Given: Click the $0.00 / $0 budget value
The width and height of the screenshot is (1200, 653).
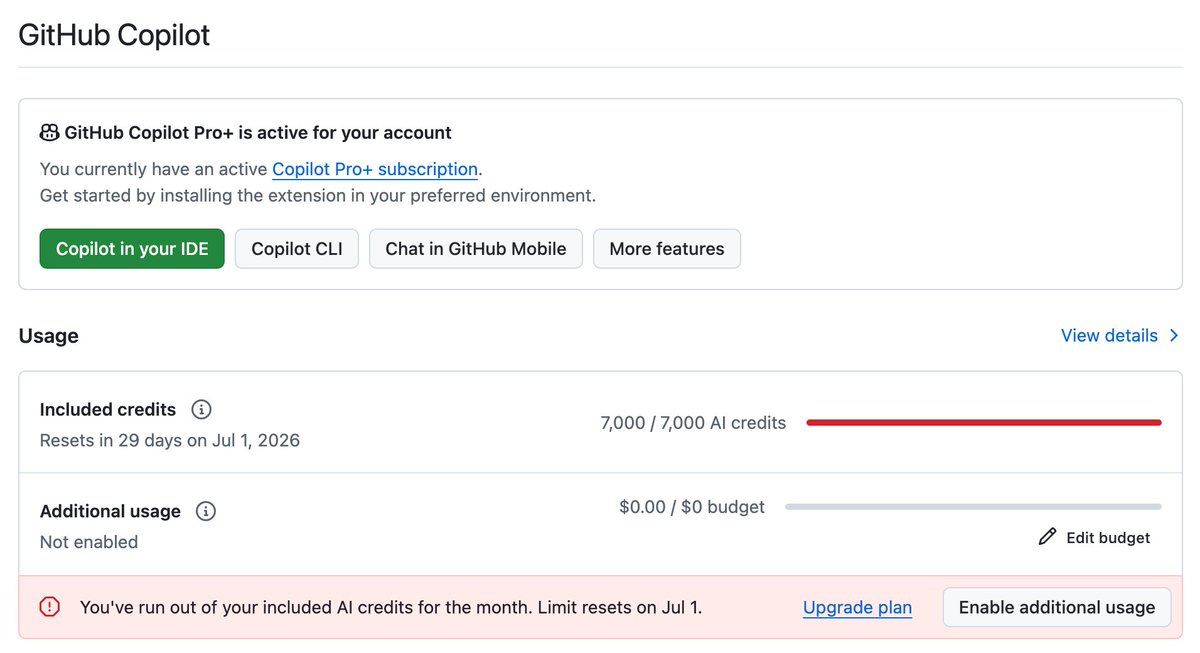Looking at the screenshot, I should click(x=692, y=507).
